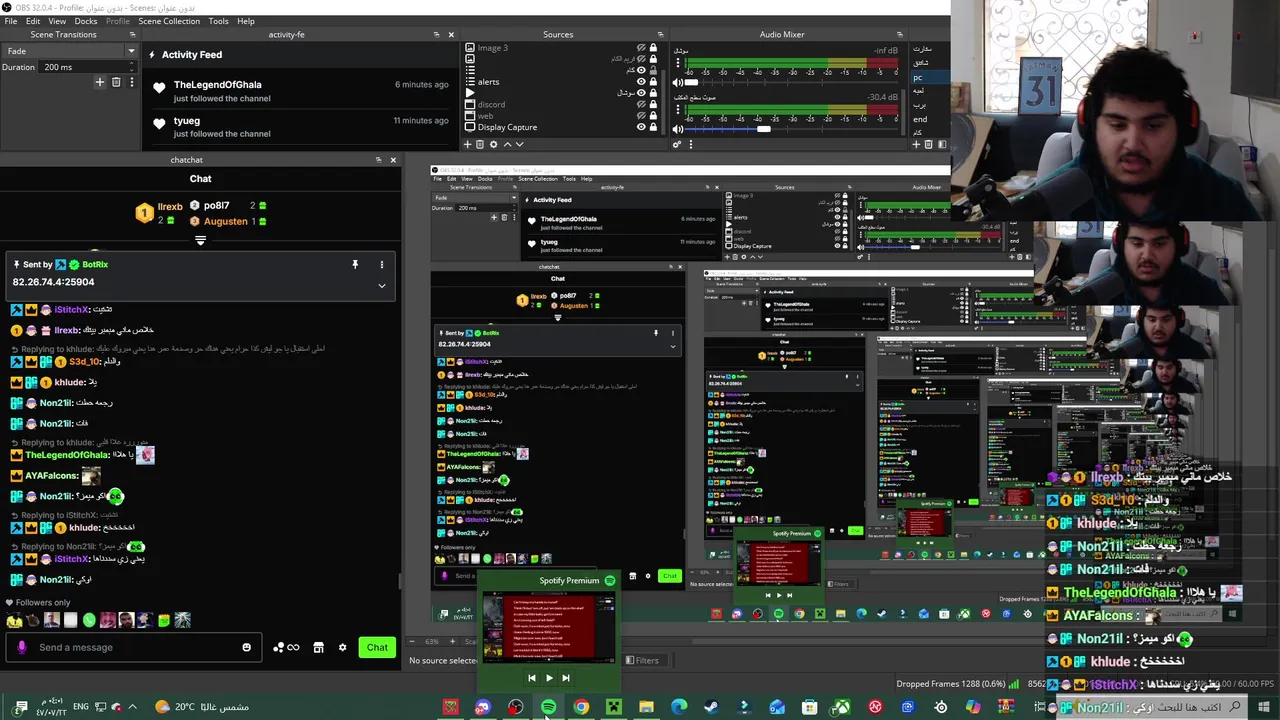Select the alerts source row
The height and width of the screenshot is (720, 1280).
560,82
